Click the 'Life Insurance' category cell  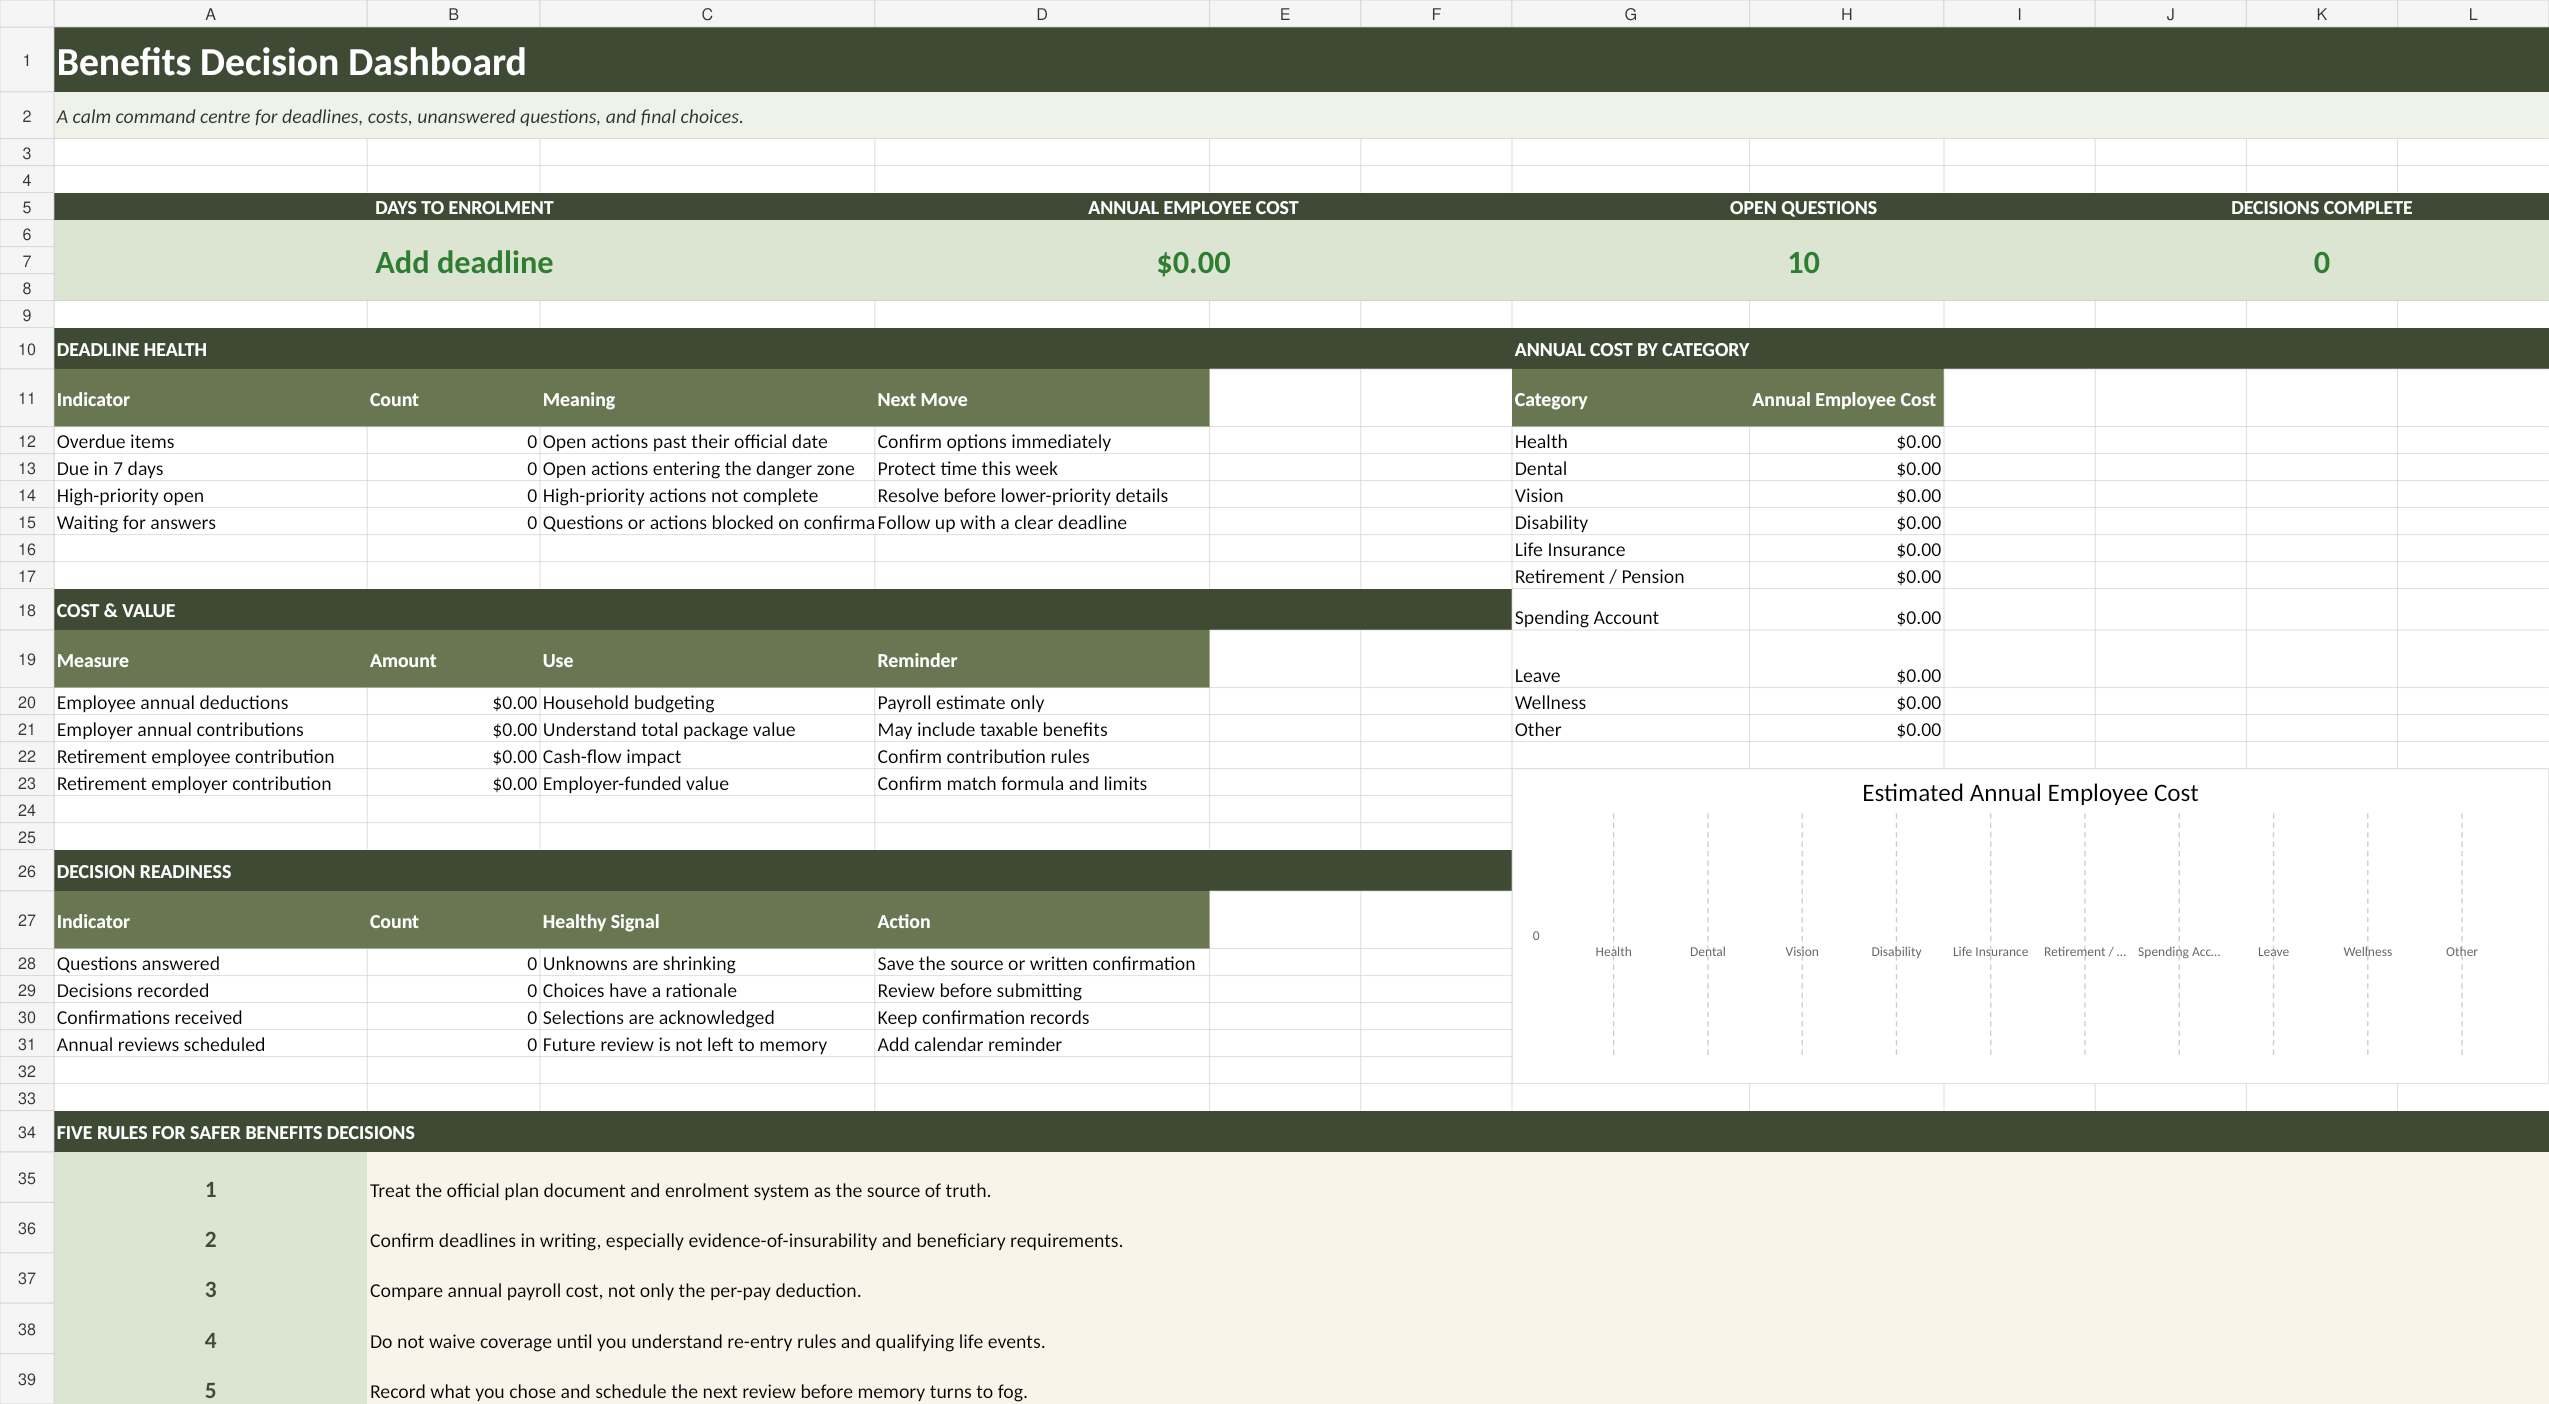click(x=1630, y=550)
